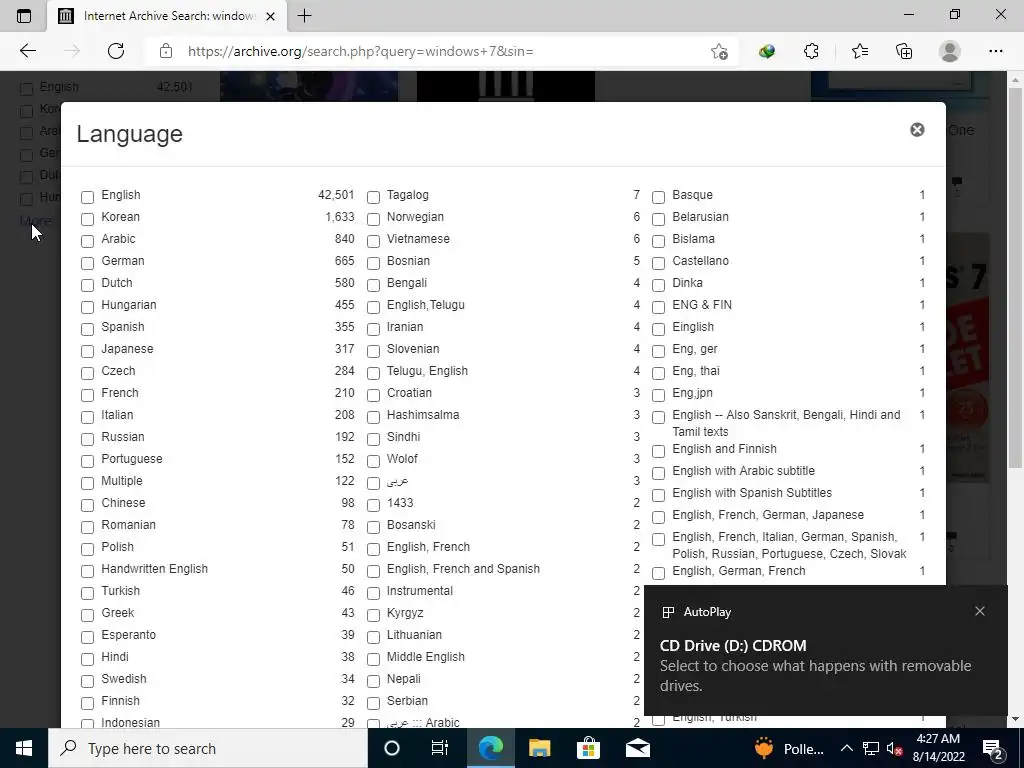Tick the English with Spanish Subtitles checkbox

tap(659, 495)
